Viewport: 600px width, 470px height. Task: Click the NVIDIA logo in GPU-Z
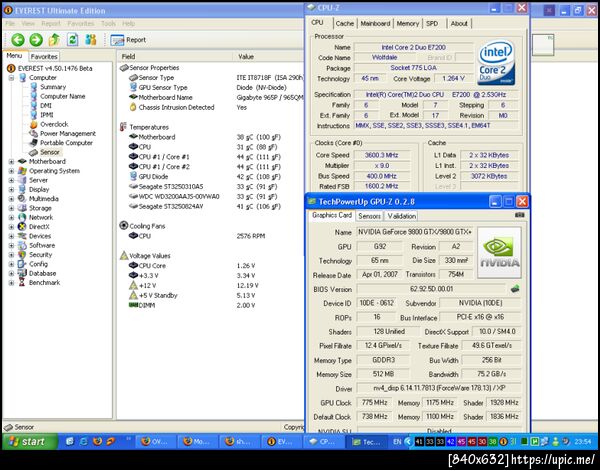[497, 250]
